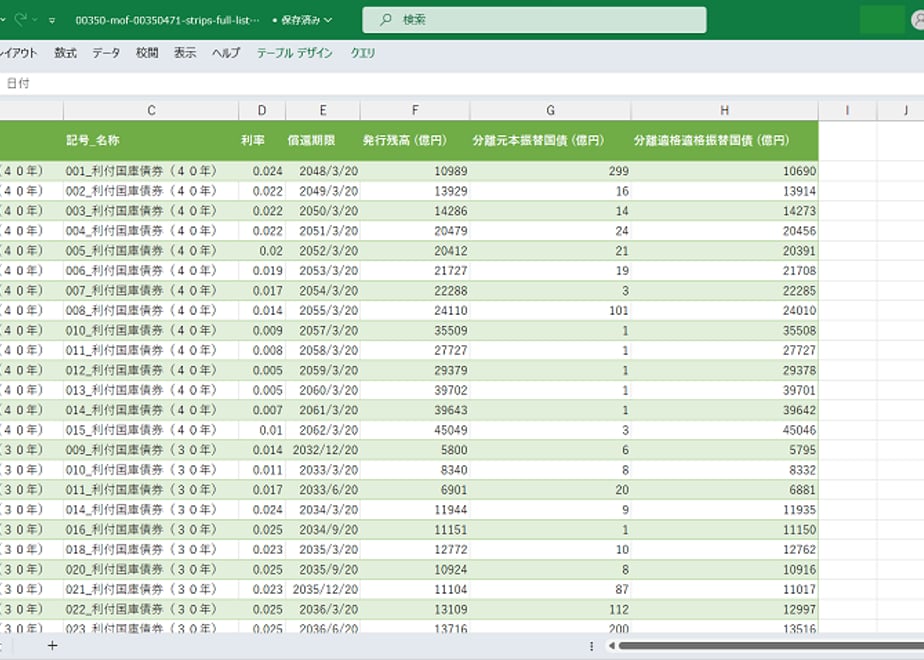Select cell with value 45046

pyautogui.click(x=724, y=430)
